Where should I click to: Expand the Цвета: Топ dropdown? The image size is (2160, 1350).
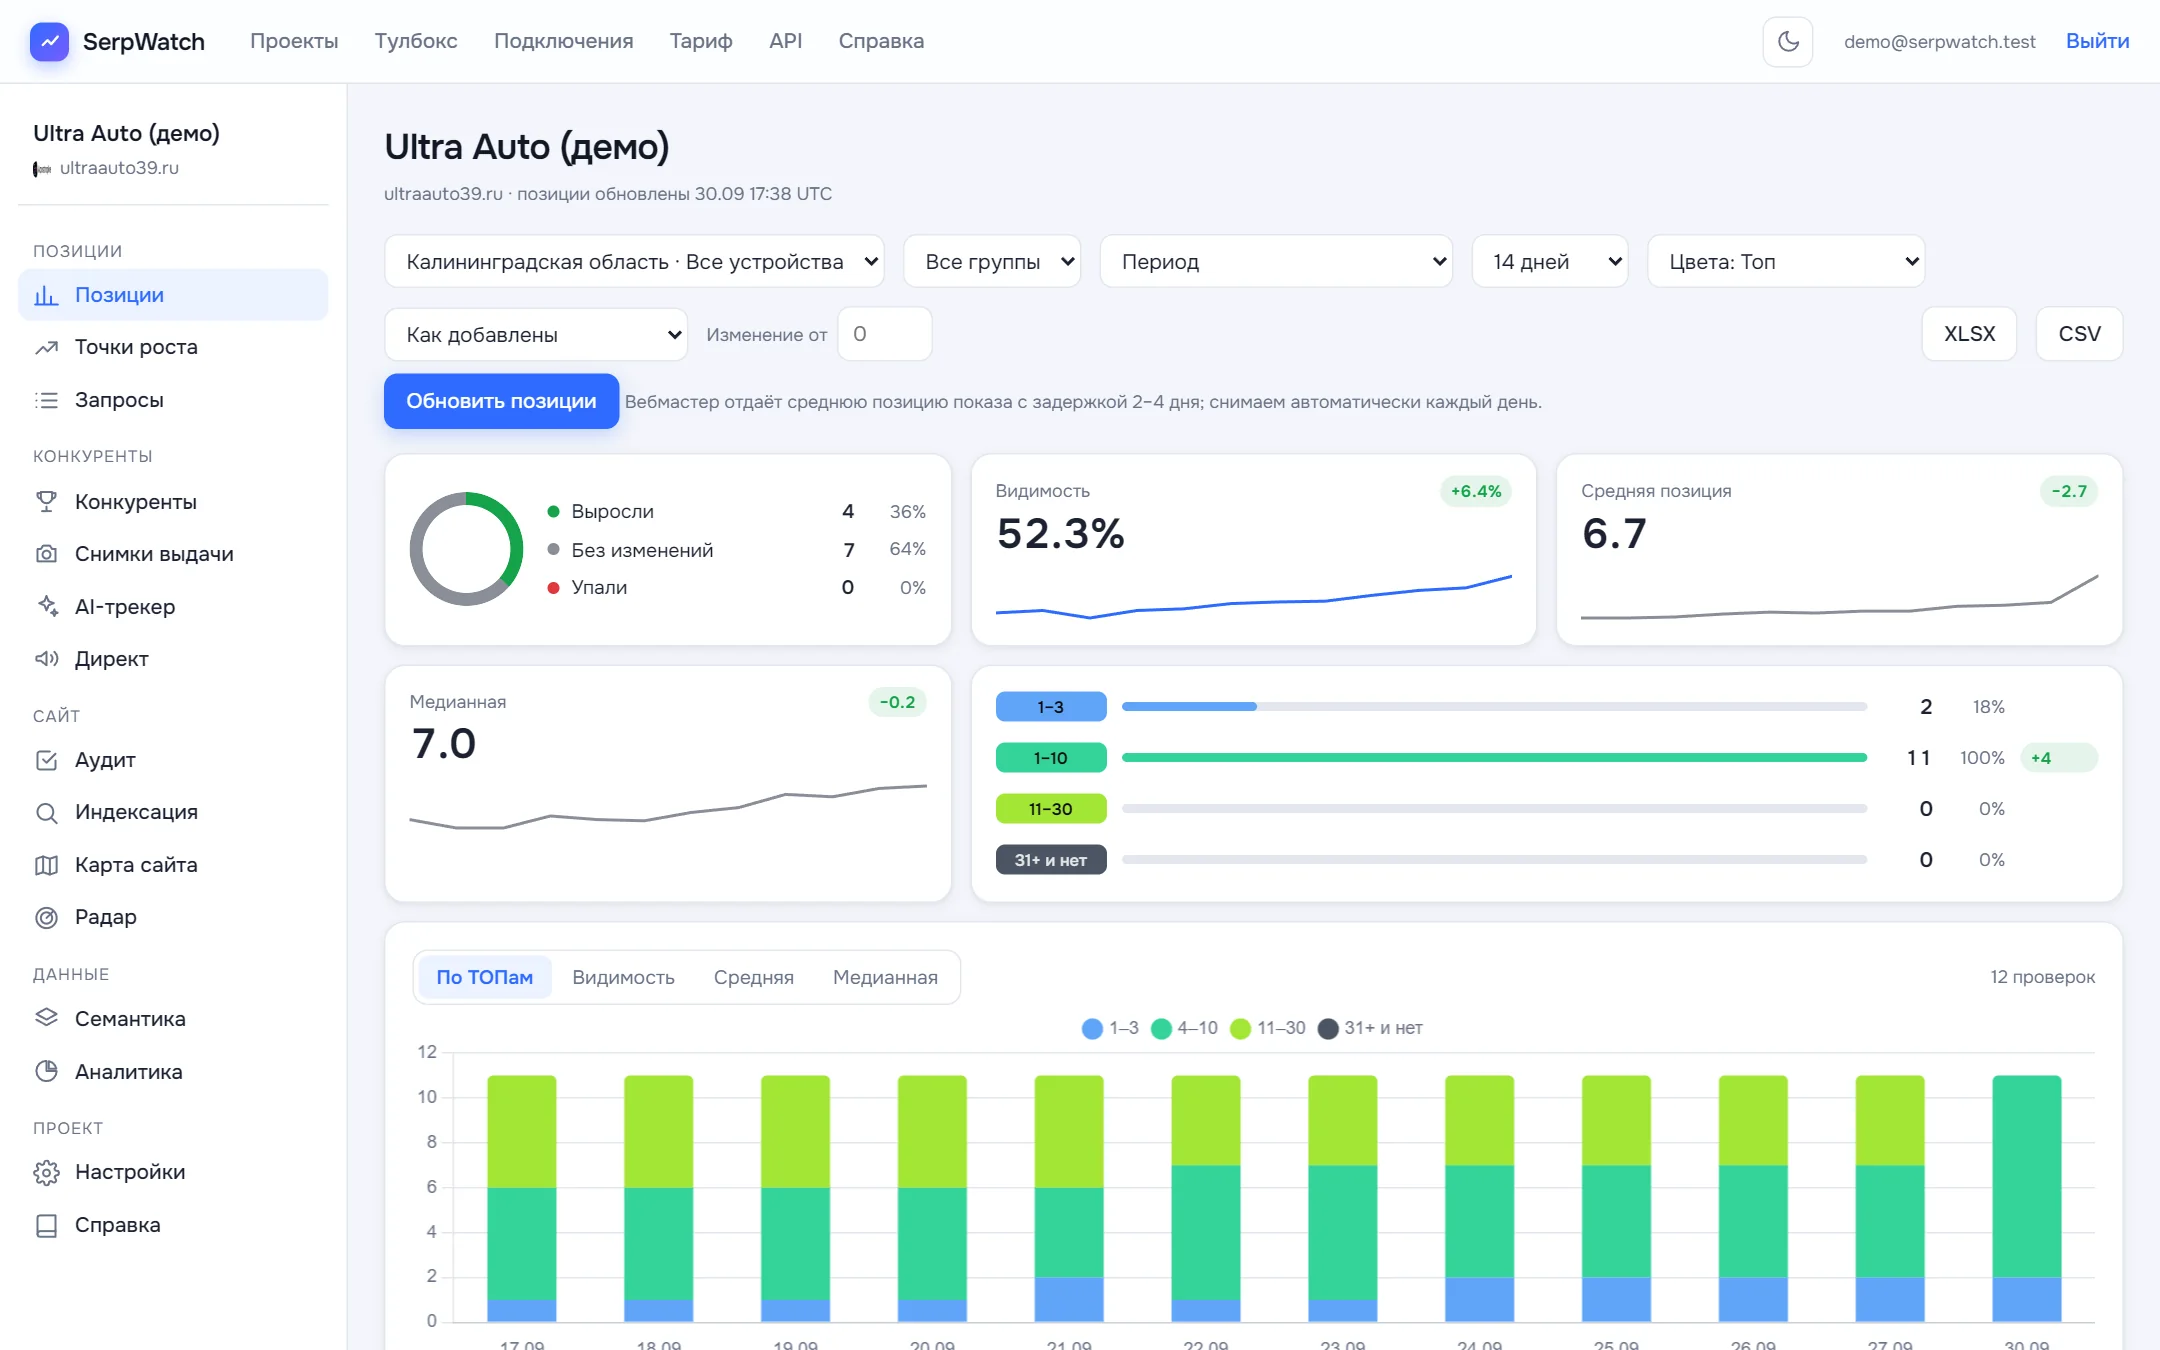point(1786,261)
